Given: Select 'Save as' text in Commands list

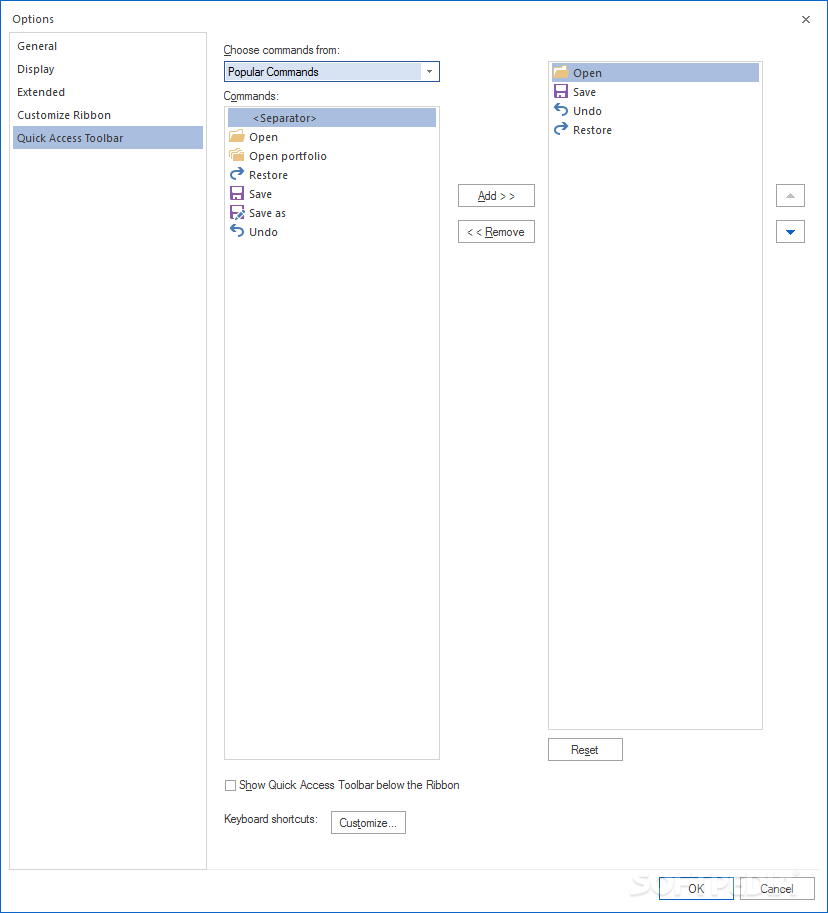Looking at the screenshot, I should point(267,213).
